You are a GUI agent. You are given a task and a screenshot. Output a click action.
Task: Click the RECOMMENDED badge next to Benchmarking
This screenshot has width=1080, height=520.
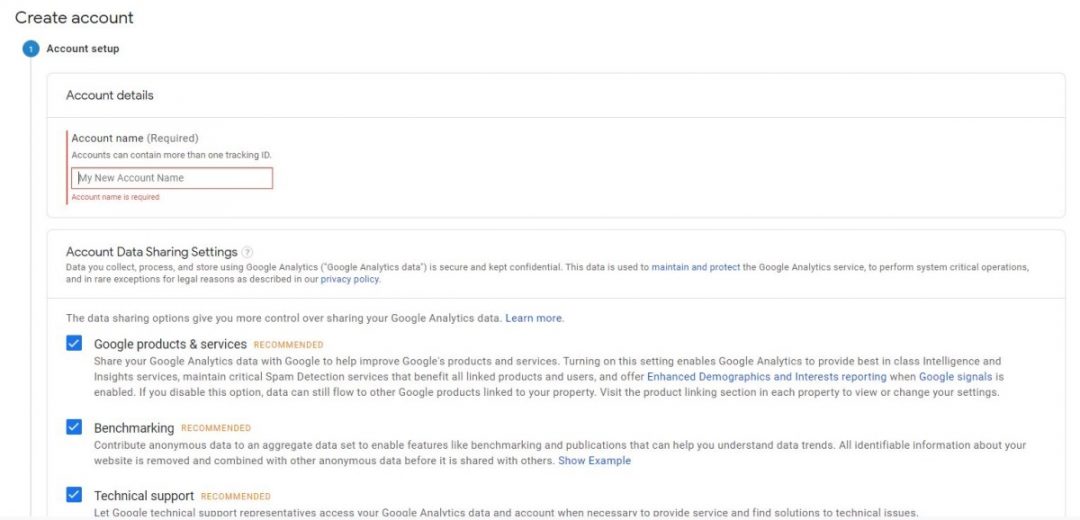click(x=216, y=428)
